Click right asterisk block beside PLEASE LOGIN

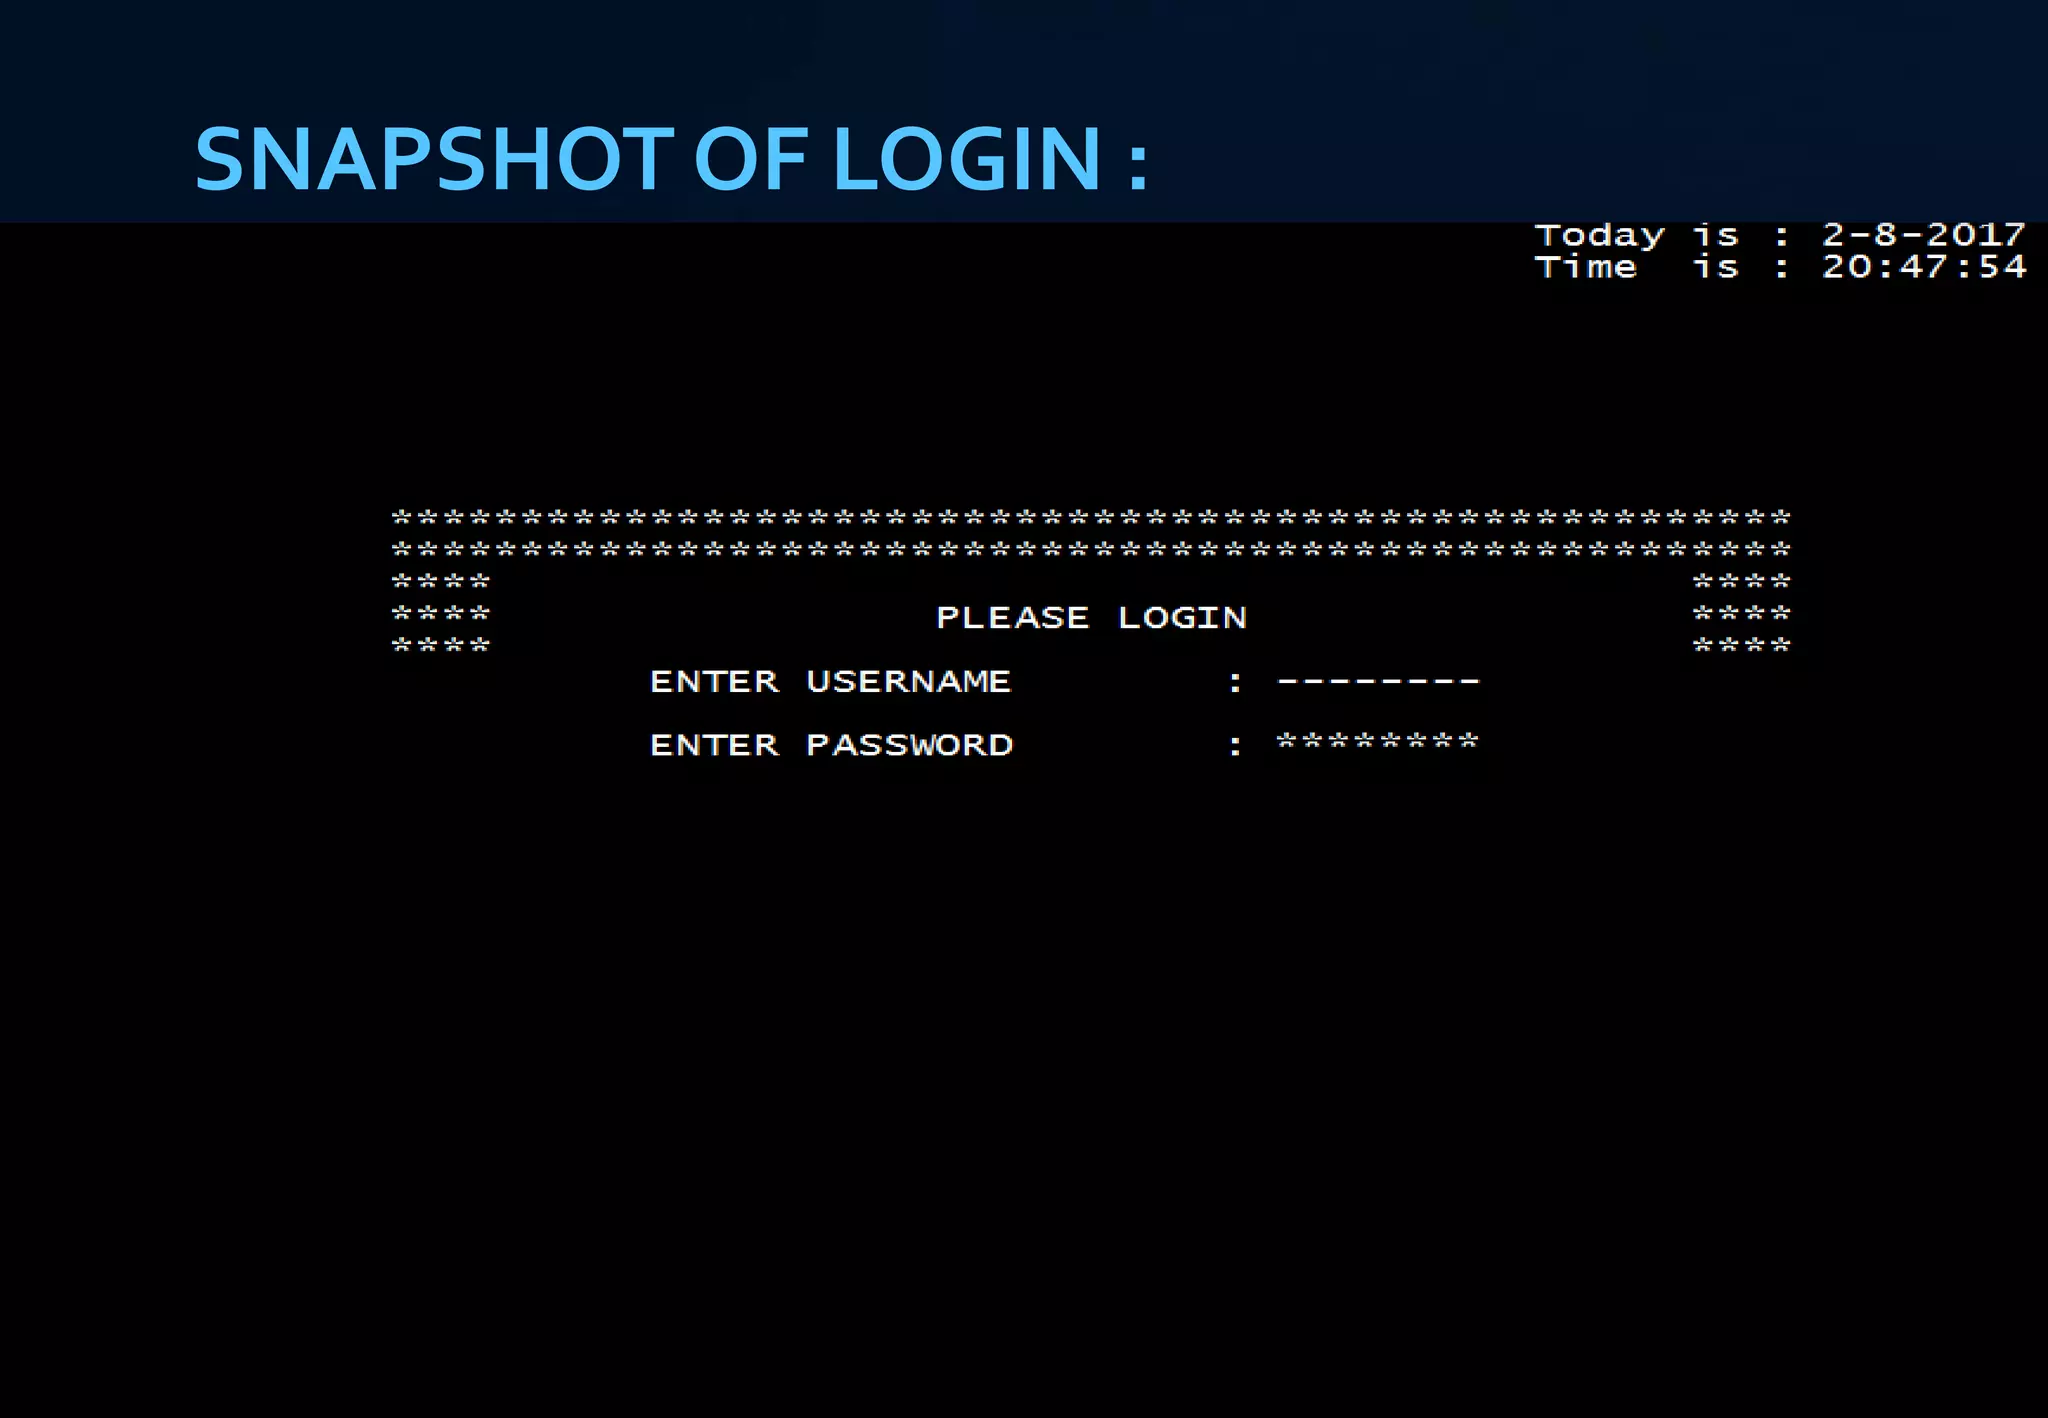1741,613
